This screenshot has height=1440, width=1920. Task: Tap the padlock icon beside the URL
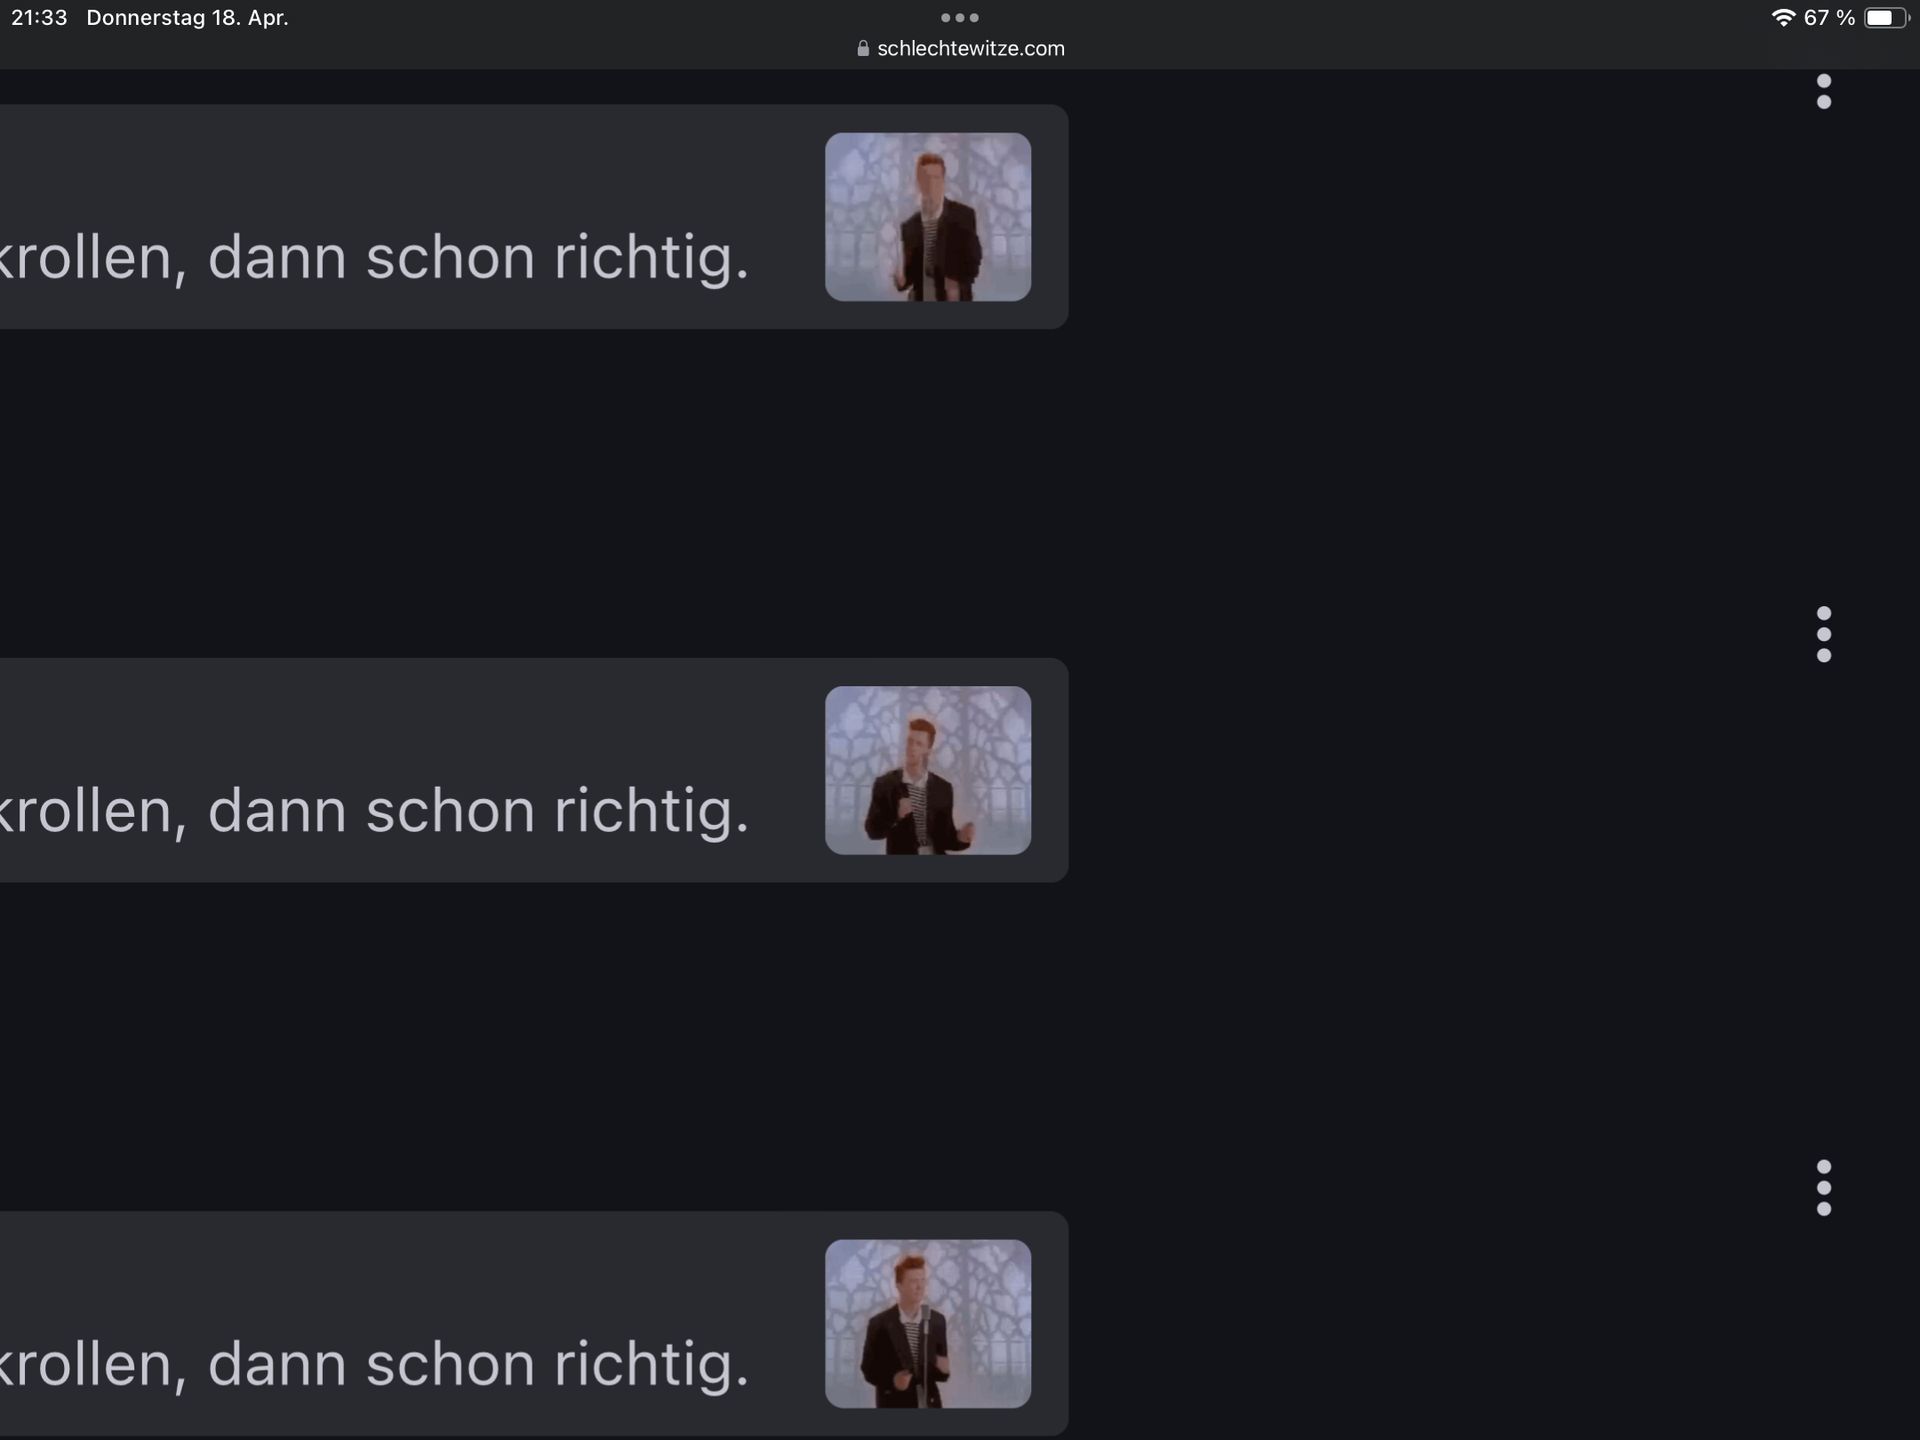pos(863,48)
